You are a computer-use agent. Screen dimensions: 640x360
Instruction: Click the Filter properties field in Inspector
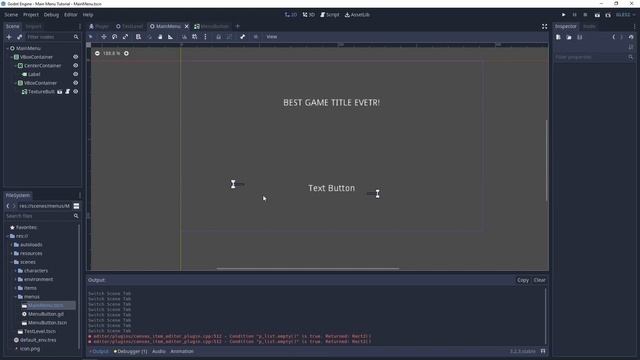[x=594, y=57]
